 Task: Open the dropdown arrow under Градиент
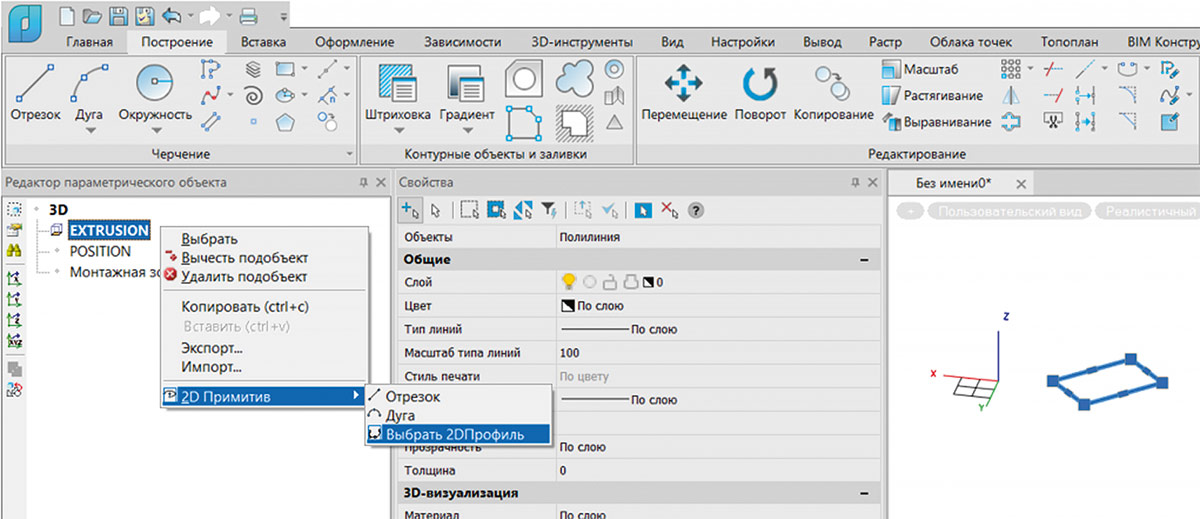(x=466, y=130)
